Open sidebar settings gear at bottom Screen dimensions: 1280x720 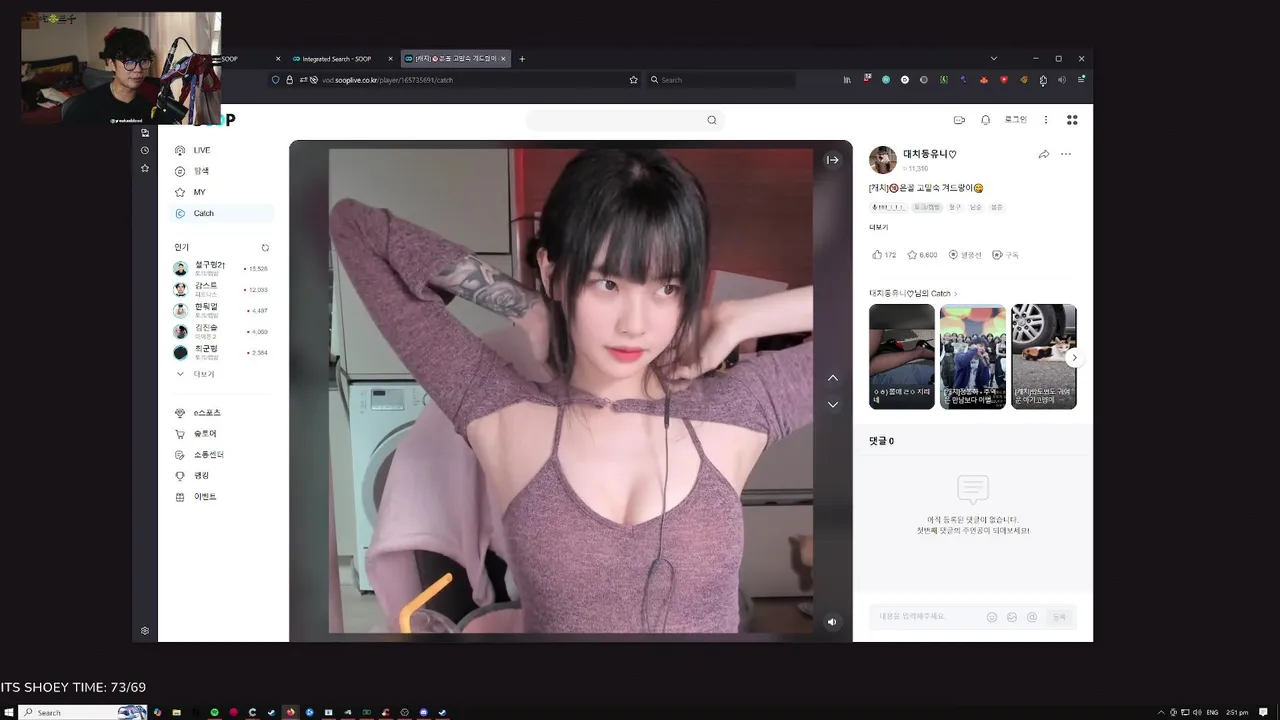(145, 631)
